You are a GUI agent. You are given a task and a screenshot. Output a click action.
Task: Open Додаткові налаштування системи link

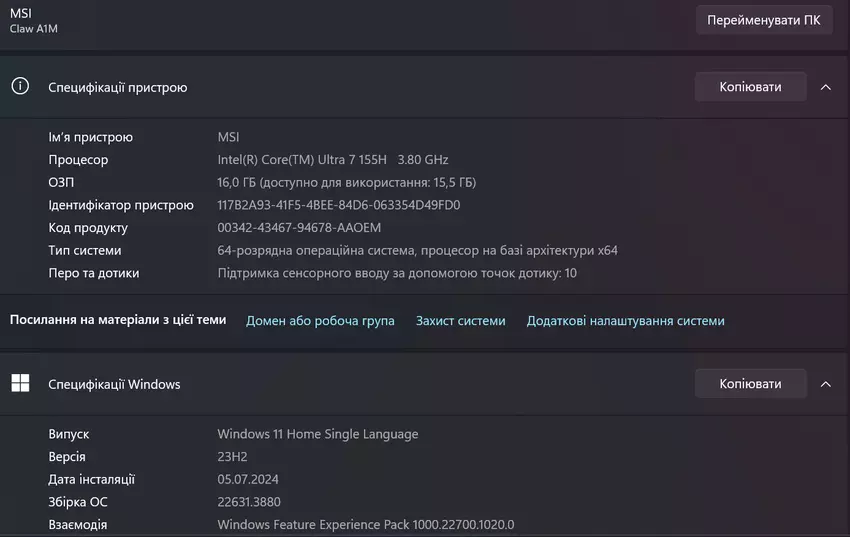(x=626, y=321)
